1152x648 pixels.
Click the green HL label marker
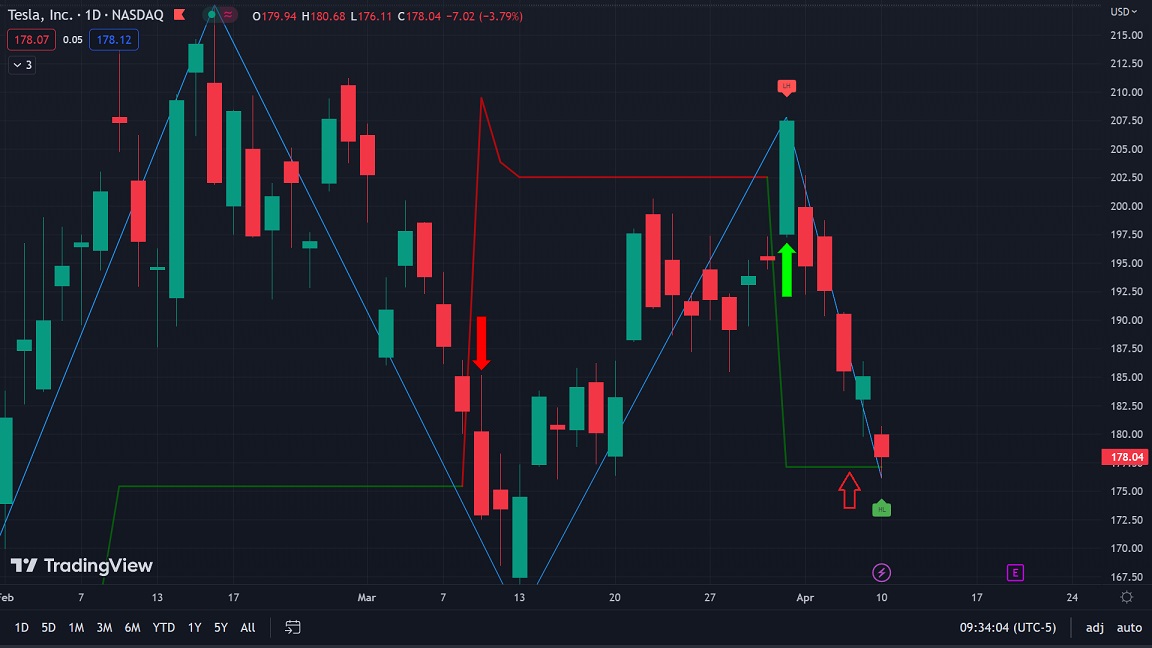click(x=881, y=508)
